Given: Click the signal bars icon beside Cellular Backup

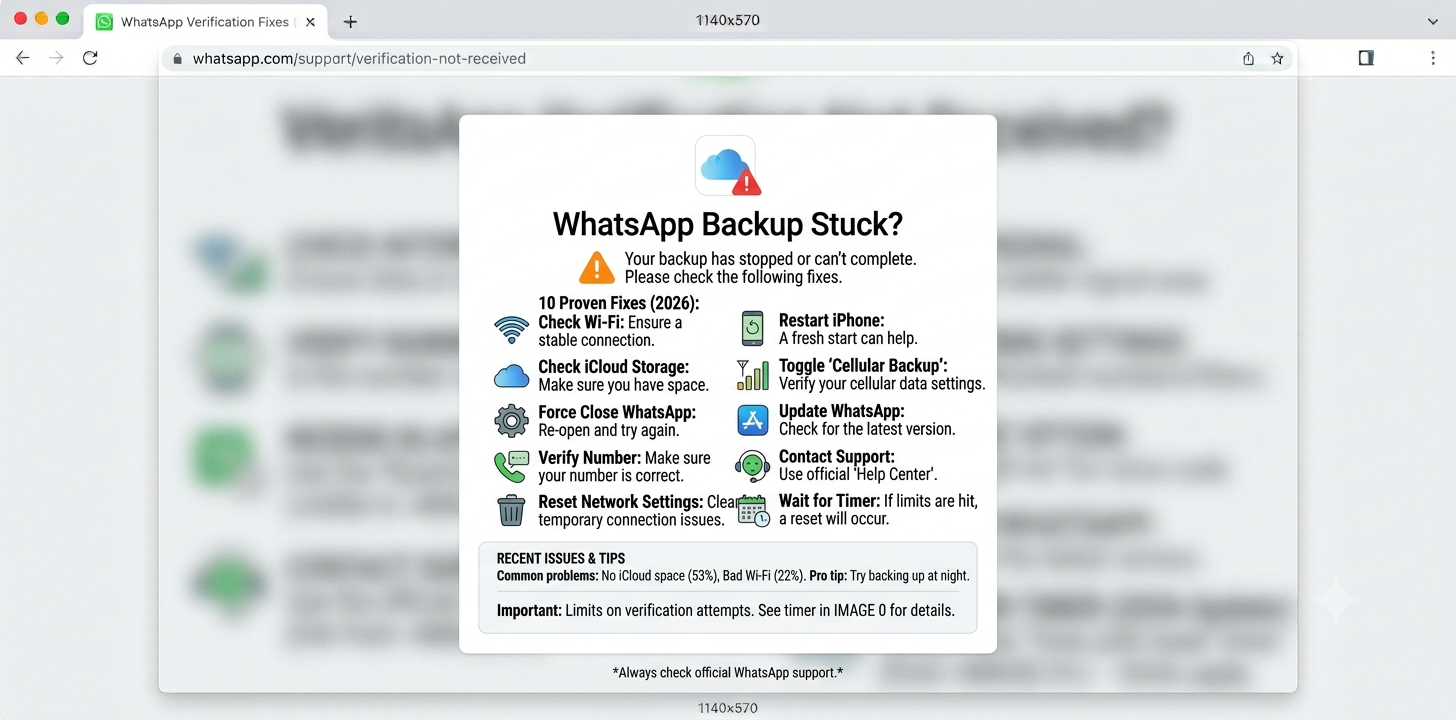Looking at the screenshot, I should (752, 375).
